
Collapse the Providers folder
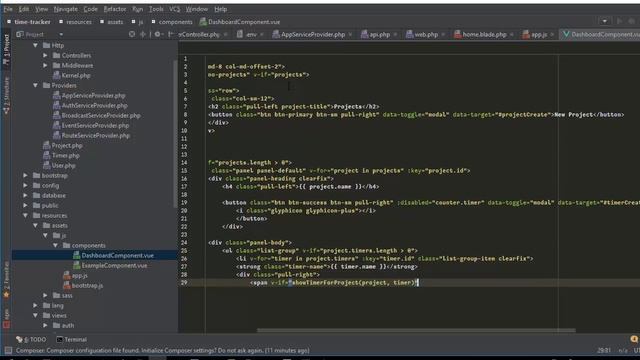pyautogui.click(x=36, y=85)
